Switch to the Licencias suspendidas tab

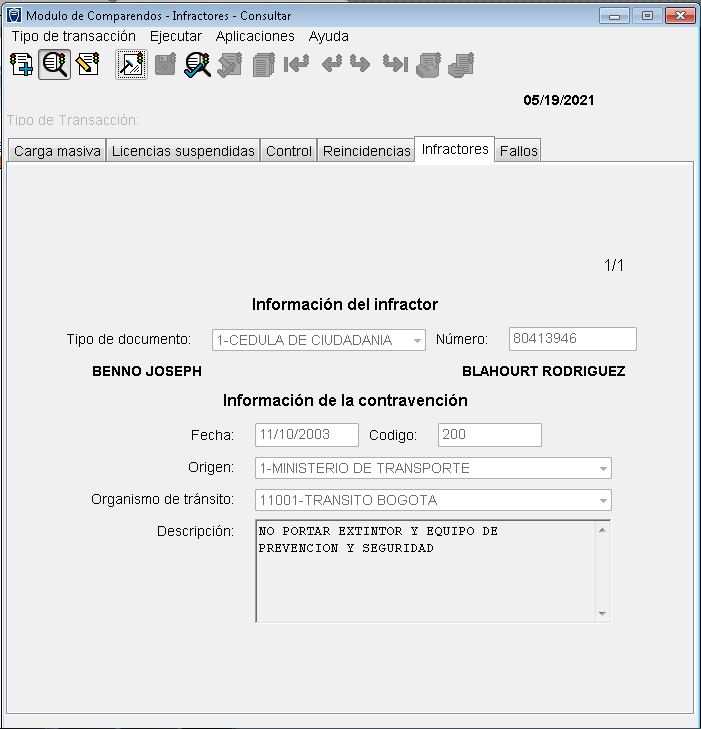183,151
